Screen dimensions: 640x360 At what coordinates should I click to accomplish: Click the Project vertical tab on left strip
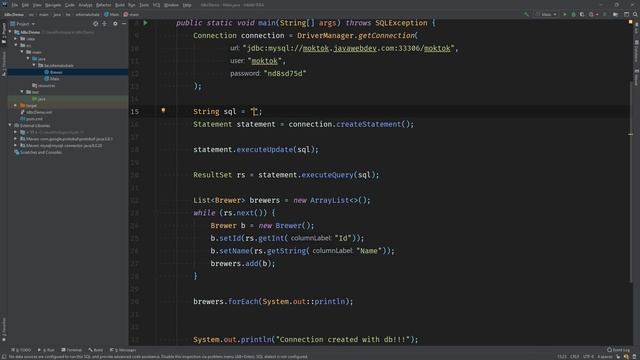4,33
